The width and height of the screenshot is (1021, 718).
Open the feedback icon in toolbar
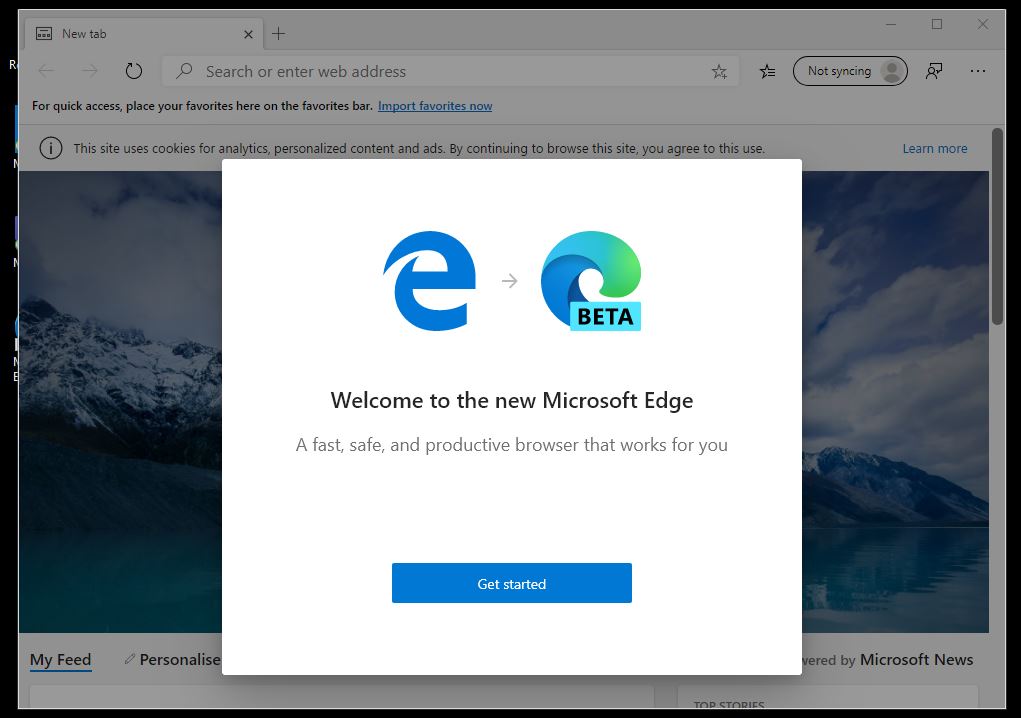click(x=934, y=71)
